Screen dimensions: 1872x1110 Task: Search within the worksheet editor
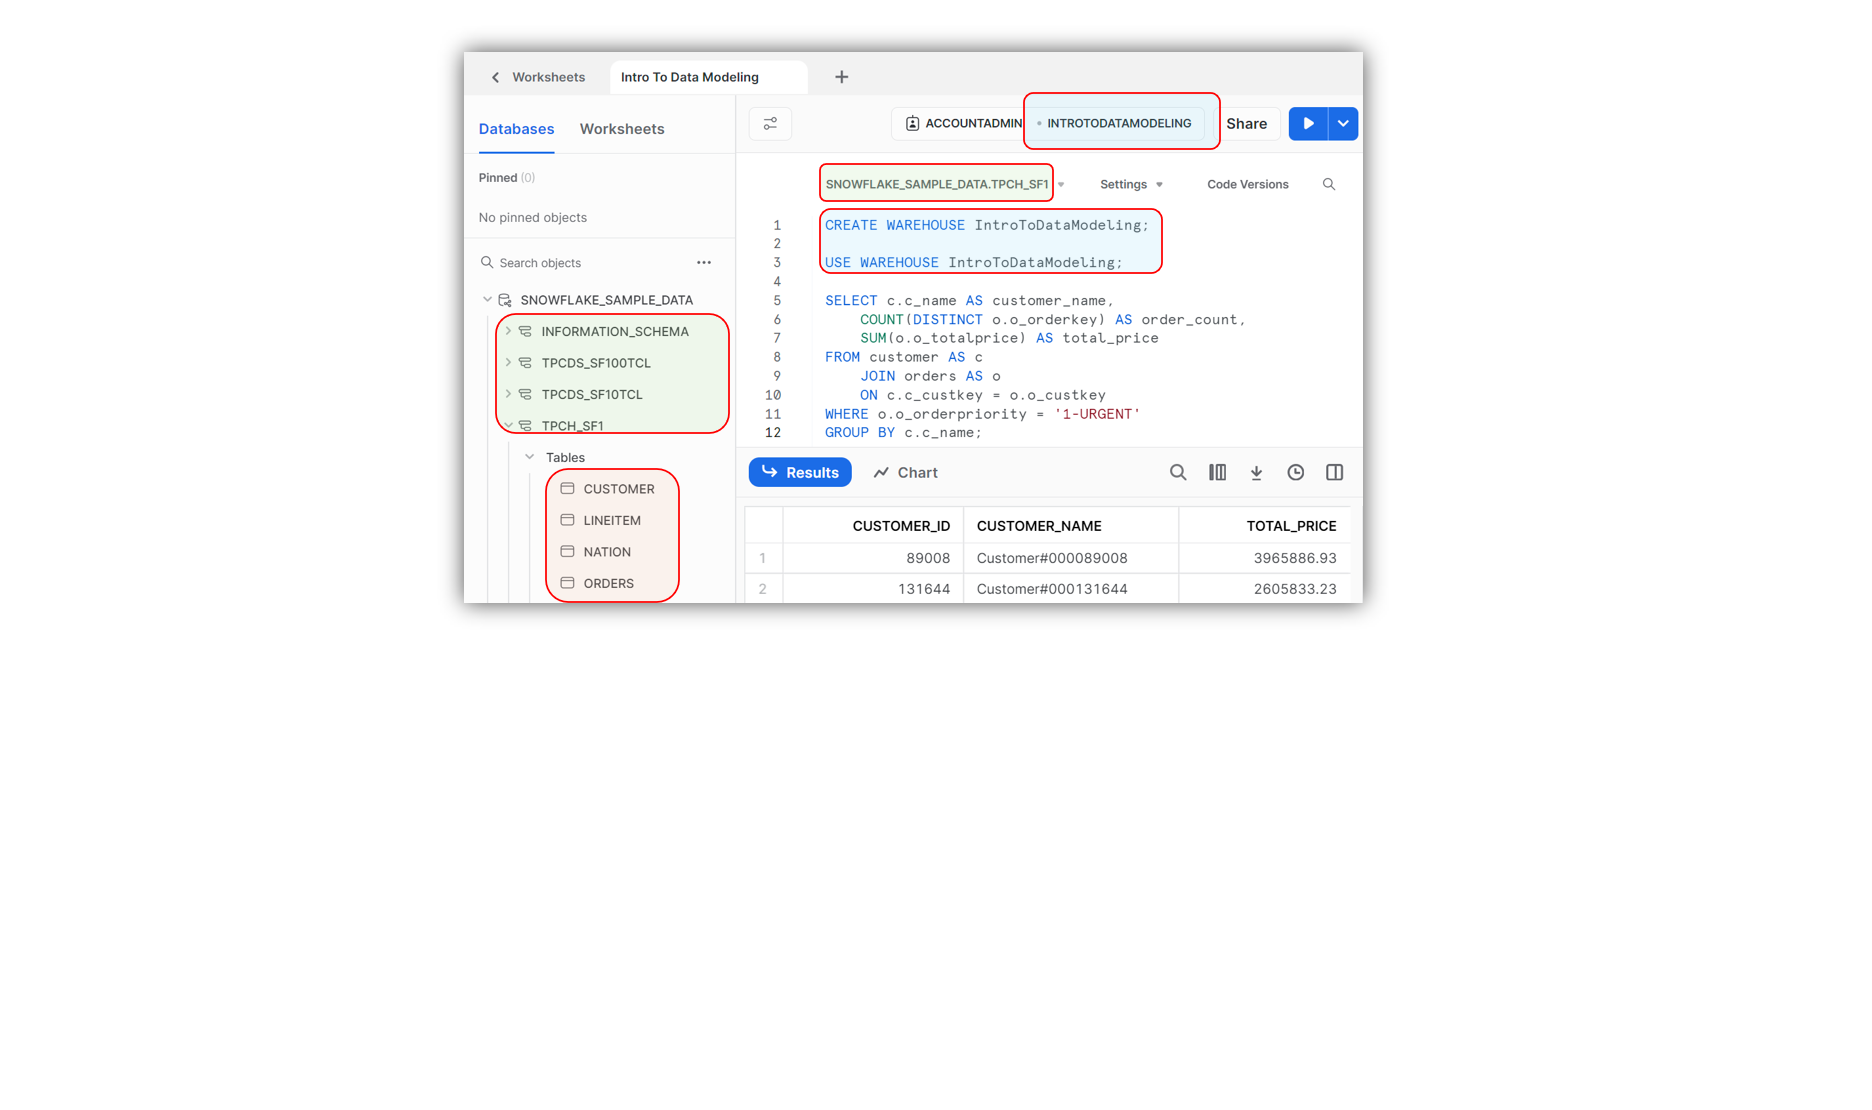[1328, 184]
